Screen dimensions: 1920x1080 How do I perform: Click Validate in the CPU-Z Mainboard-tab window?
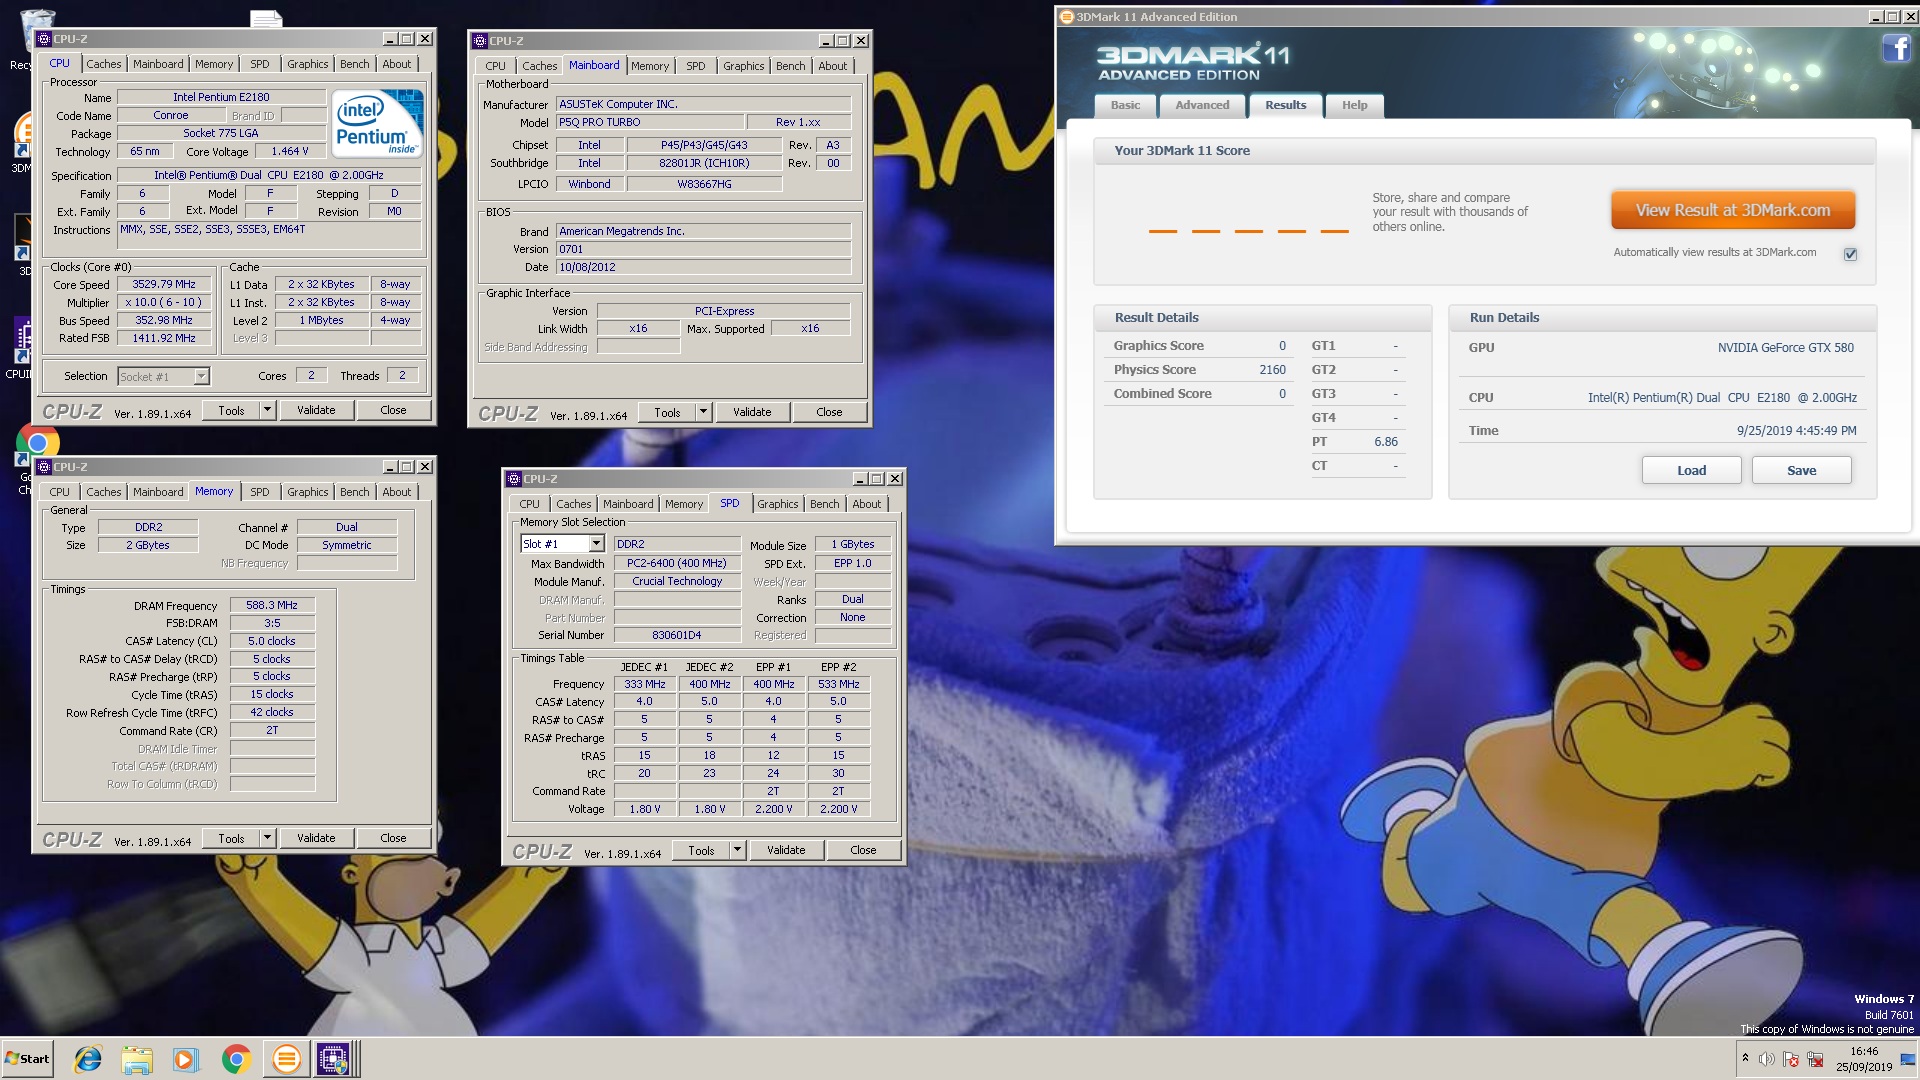[752, 412]
